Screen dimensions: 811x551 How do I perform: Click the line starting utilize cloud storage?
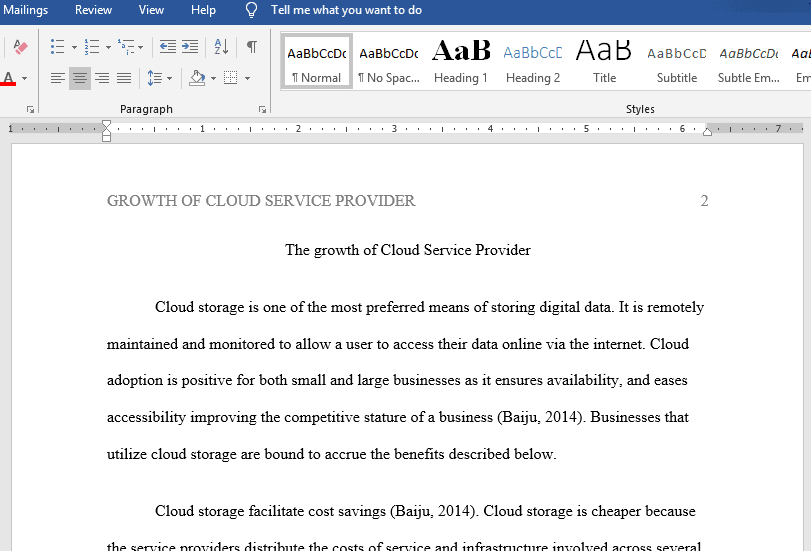tap(332, 454)
